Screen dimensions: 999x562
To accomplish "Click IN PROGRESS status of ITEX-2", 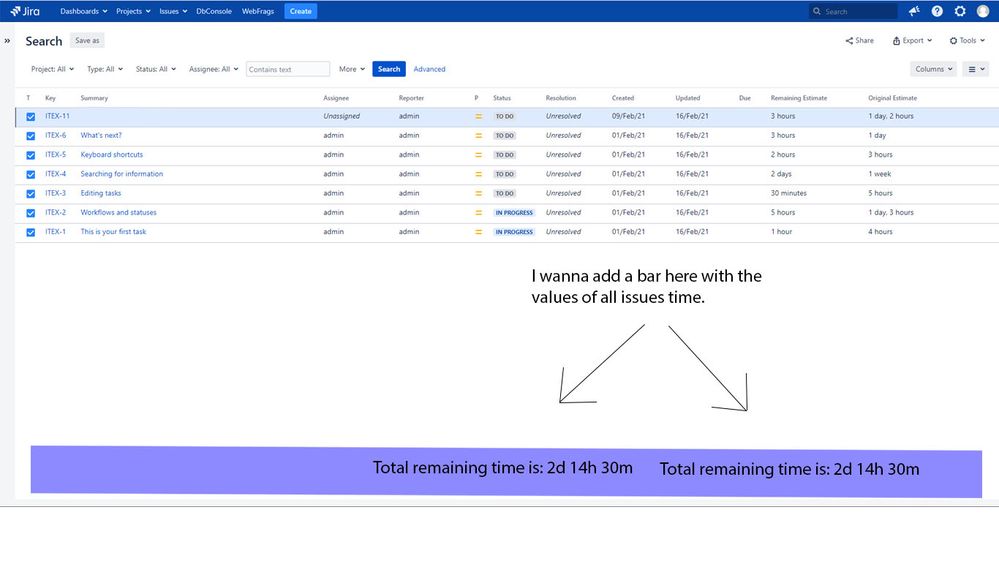I will pyautogui.click(x=514, y=213).
